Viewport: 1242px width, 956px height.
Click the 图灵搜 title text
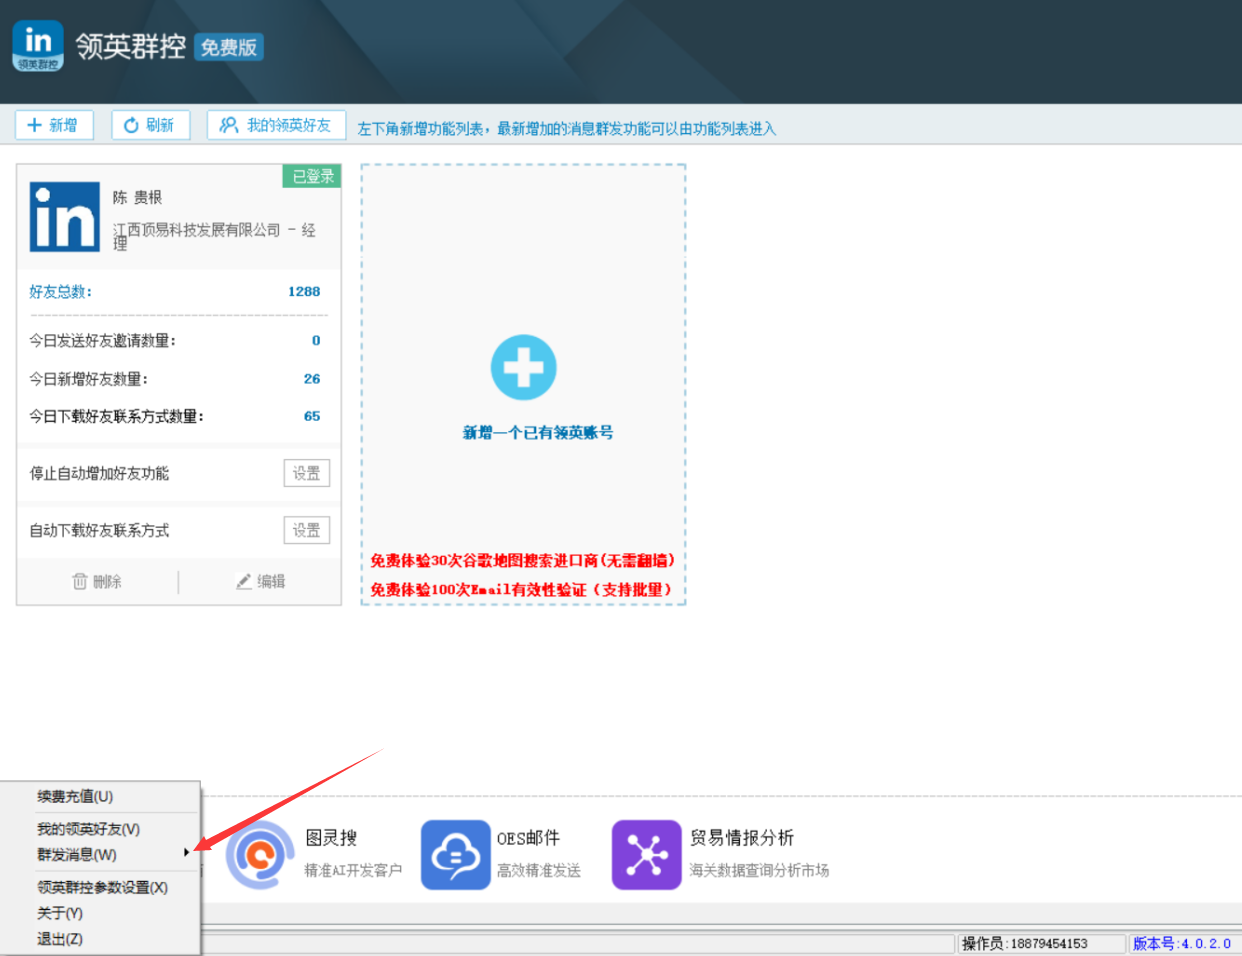pyautogui.click(x=331, y=838)
